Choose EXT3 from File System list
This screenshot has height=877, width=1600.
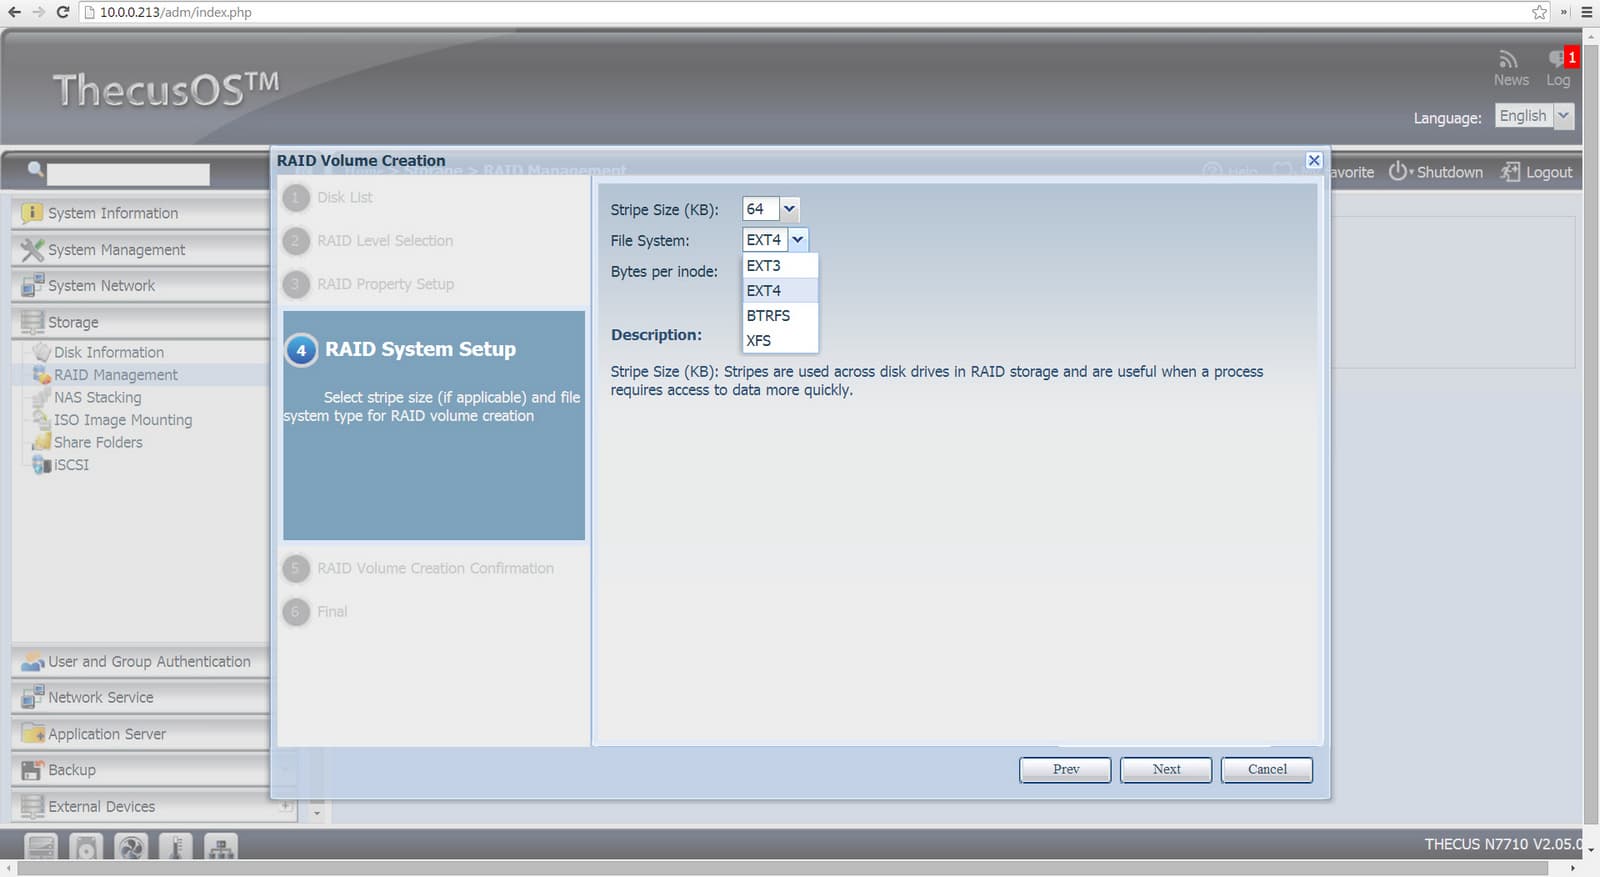point(780,266)
